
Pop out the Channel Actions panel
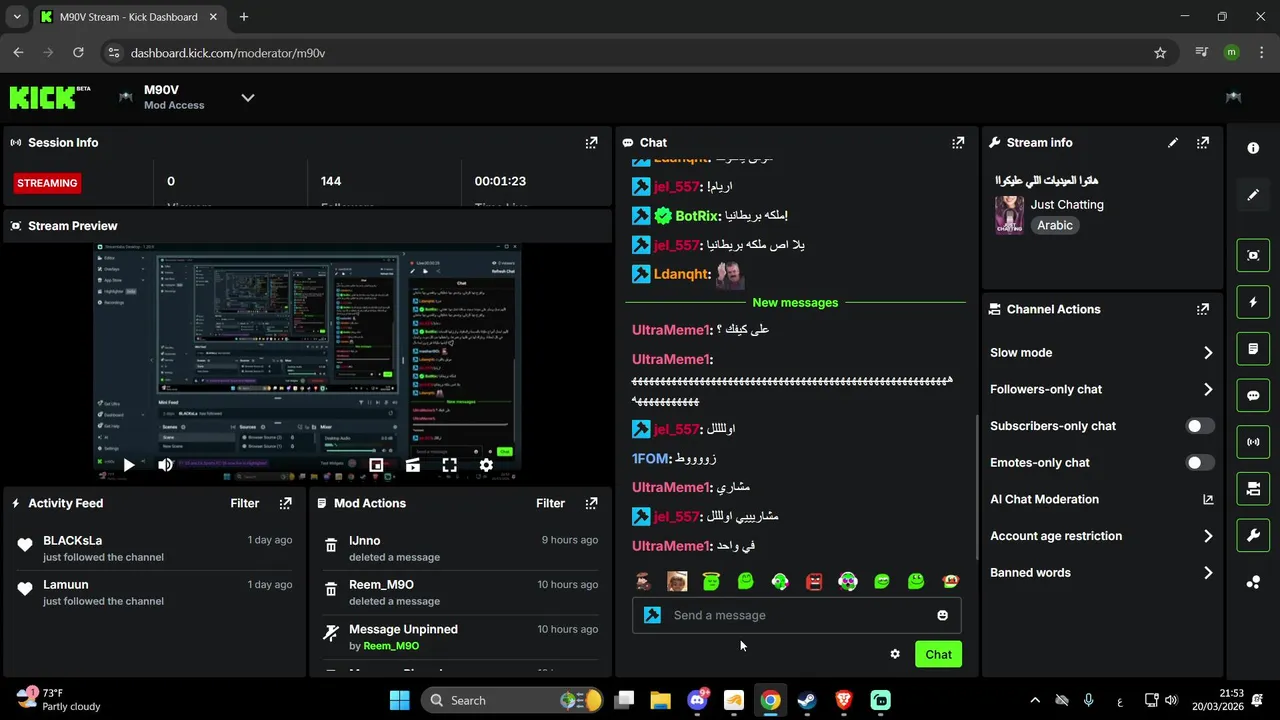(x=1203, y=309)
